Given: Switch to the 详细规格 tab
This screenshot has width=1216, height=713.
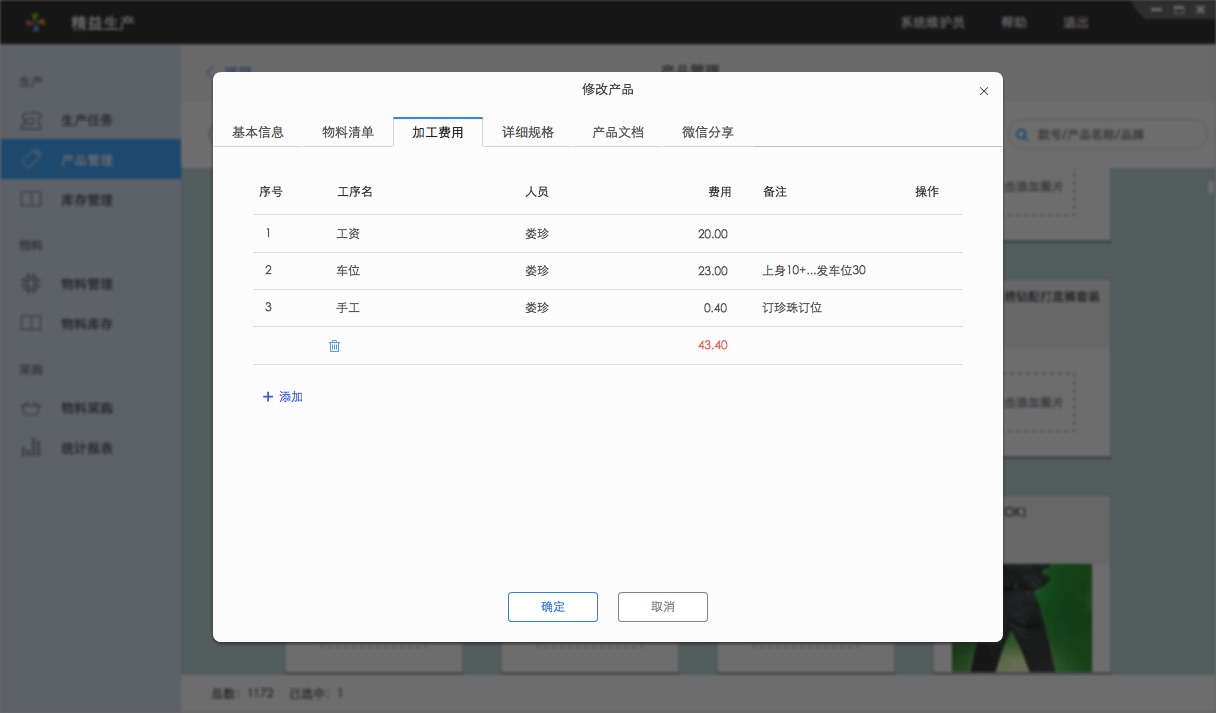Looking at the screenshot, I should point(527,131).
